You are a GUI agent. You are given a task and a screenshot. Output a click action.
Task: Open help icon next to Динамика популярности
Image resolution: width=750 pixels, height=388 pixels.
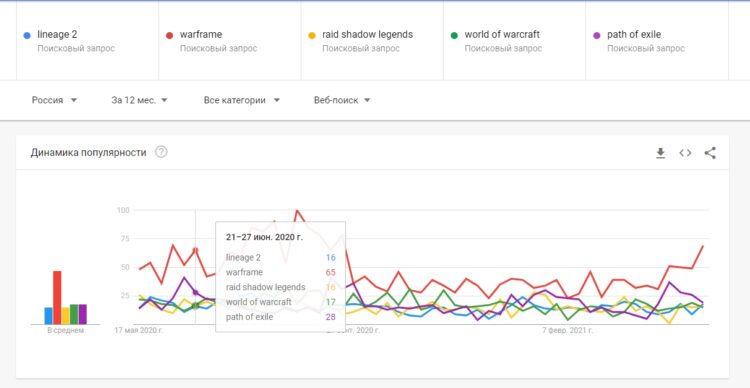click(x=161, y=153)
